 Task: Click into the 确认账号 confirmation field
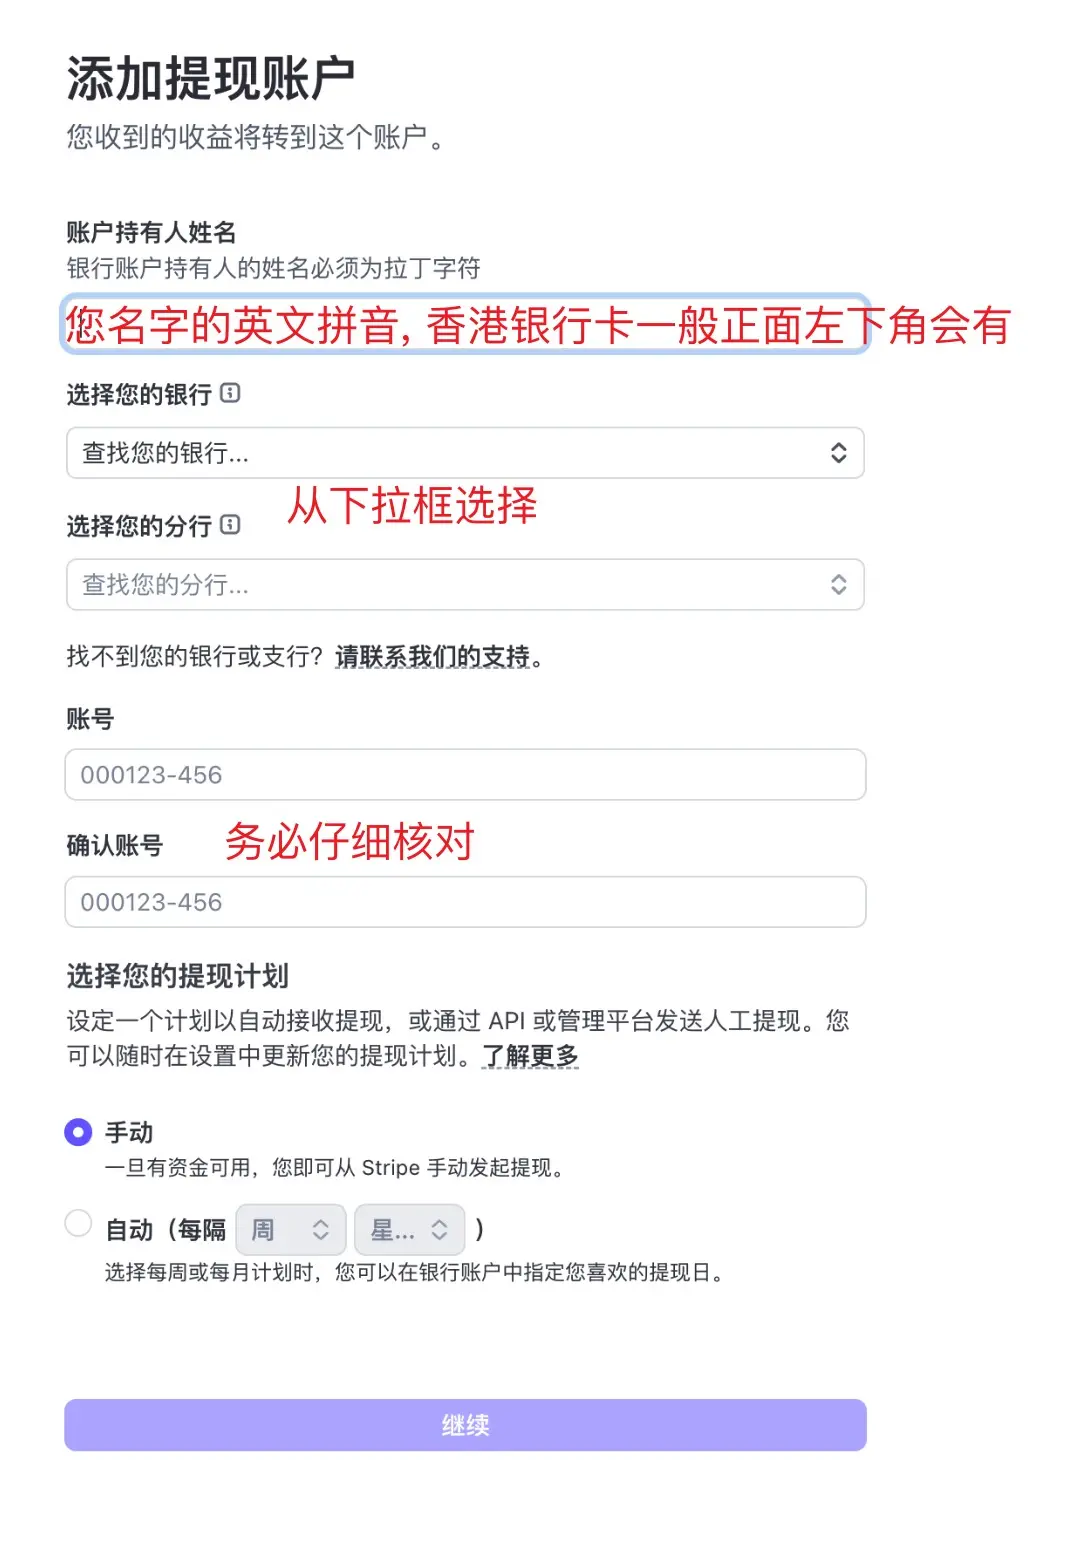465,902
